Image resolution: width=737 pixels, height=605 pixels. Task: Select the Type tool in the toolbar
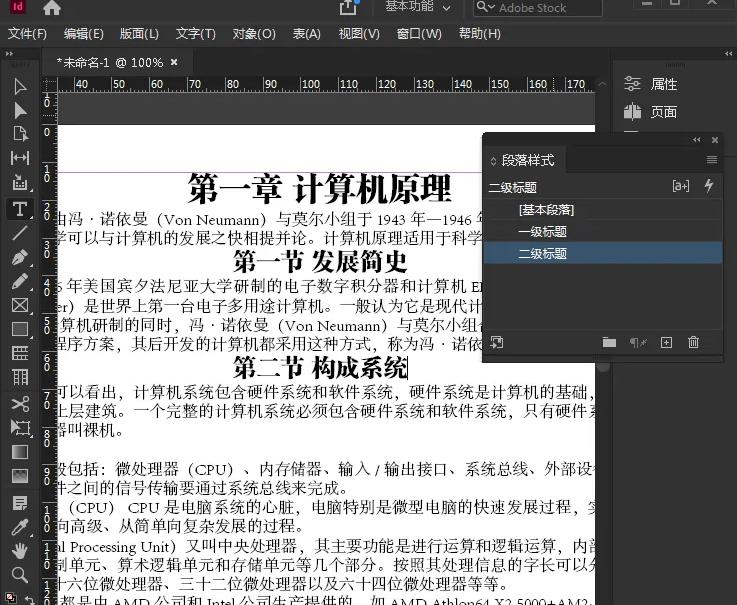coord(19,208)
